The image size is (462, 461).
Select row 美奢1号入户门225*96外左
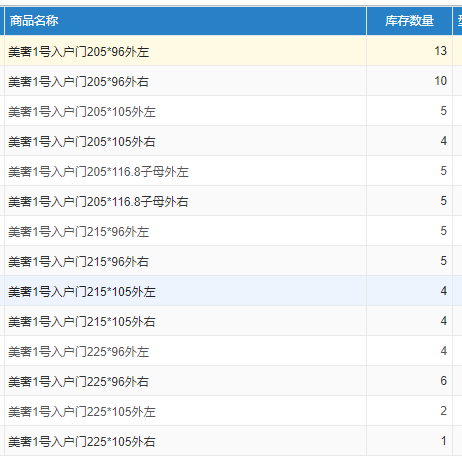[x=231, y=351]
